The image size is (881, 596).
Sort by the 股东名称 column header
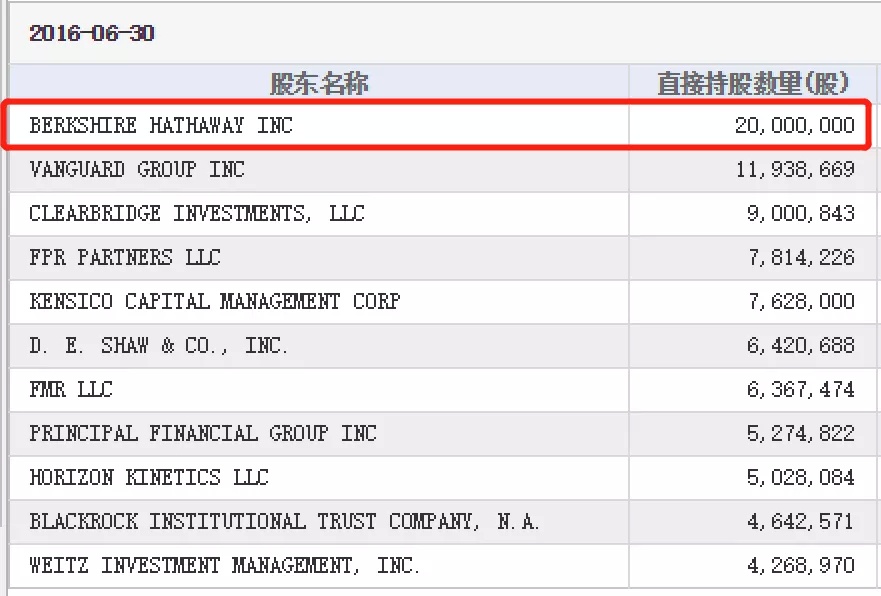(x=319, y=84)
